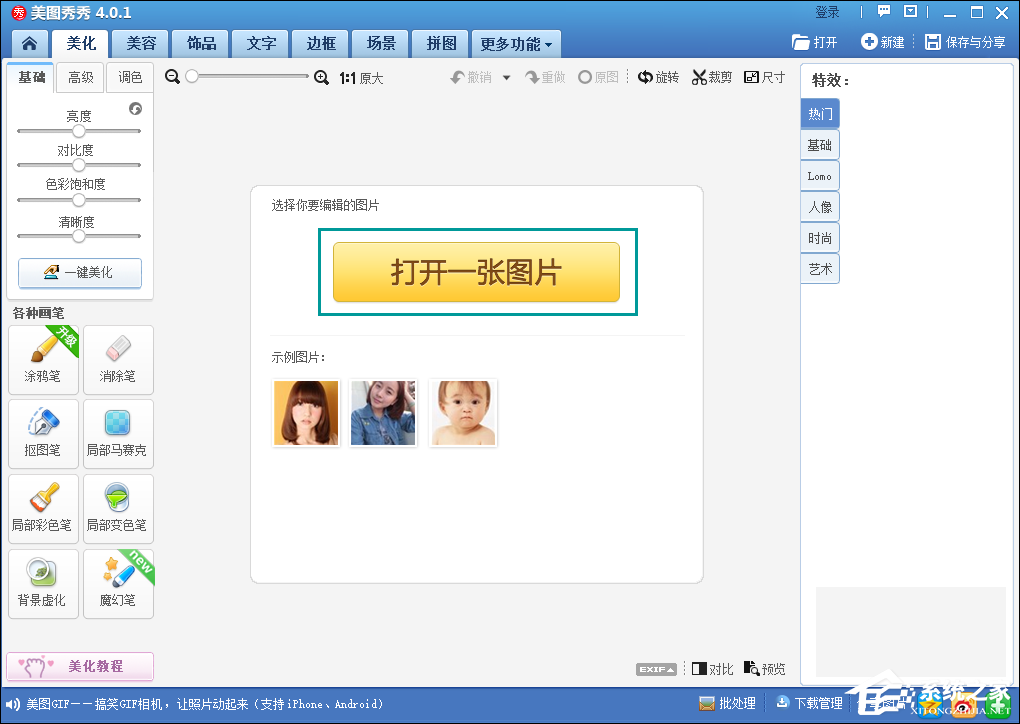
Task: Open 批处理 batch processing
Action: [x=727, y=704]
